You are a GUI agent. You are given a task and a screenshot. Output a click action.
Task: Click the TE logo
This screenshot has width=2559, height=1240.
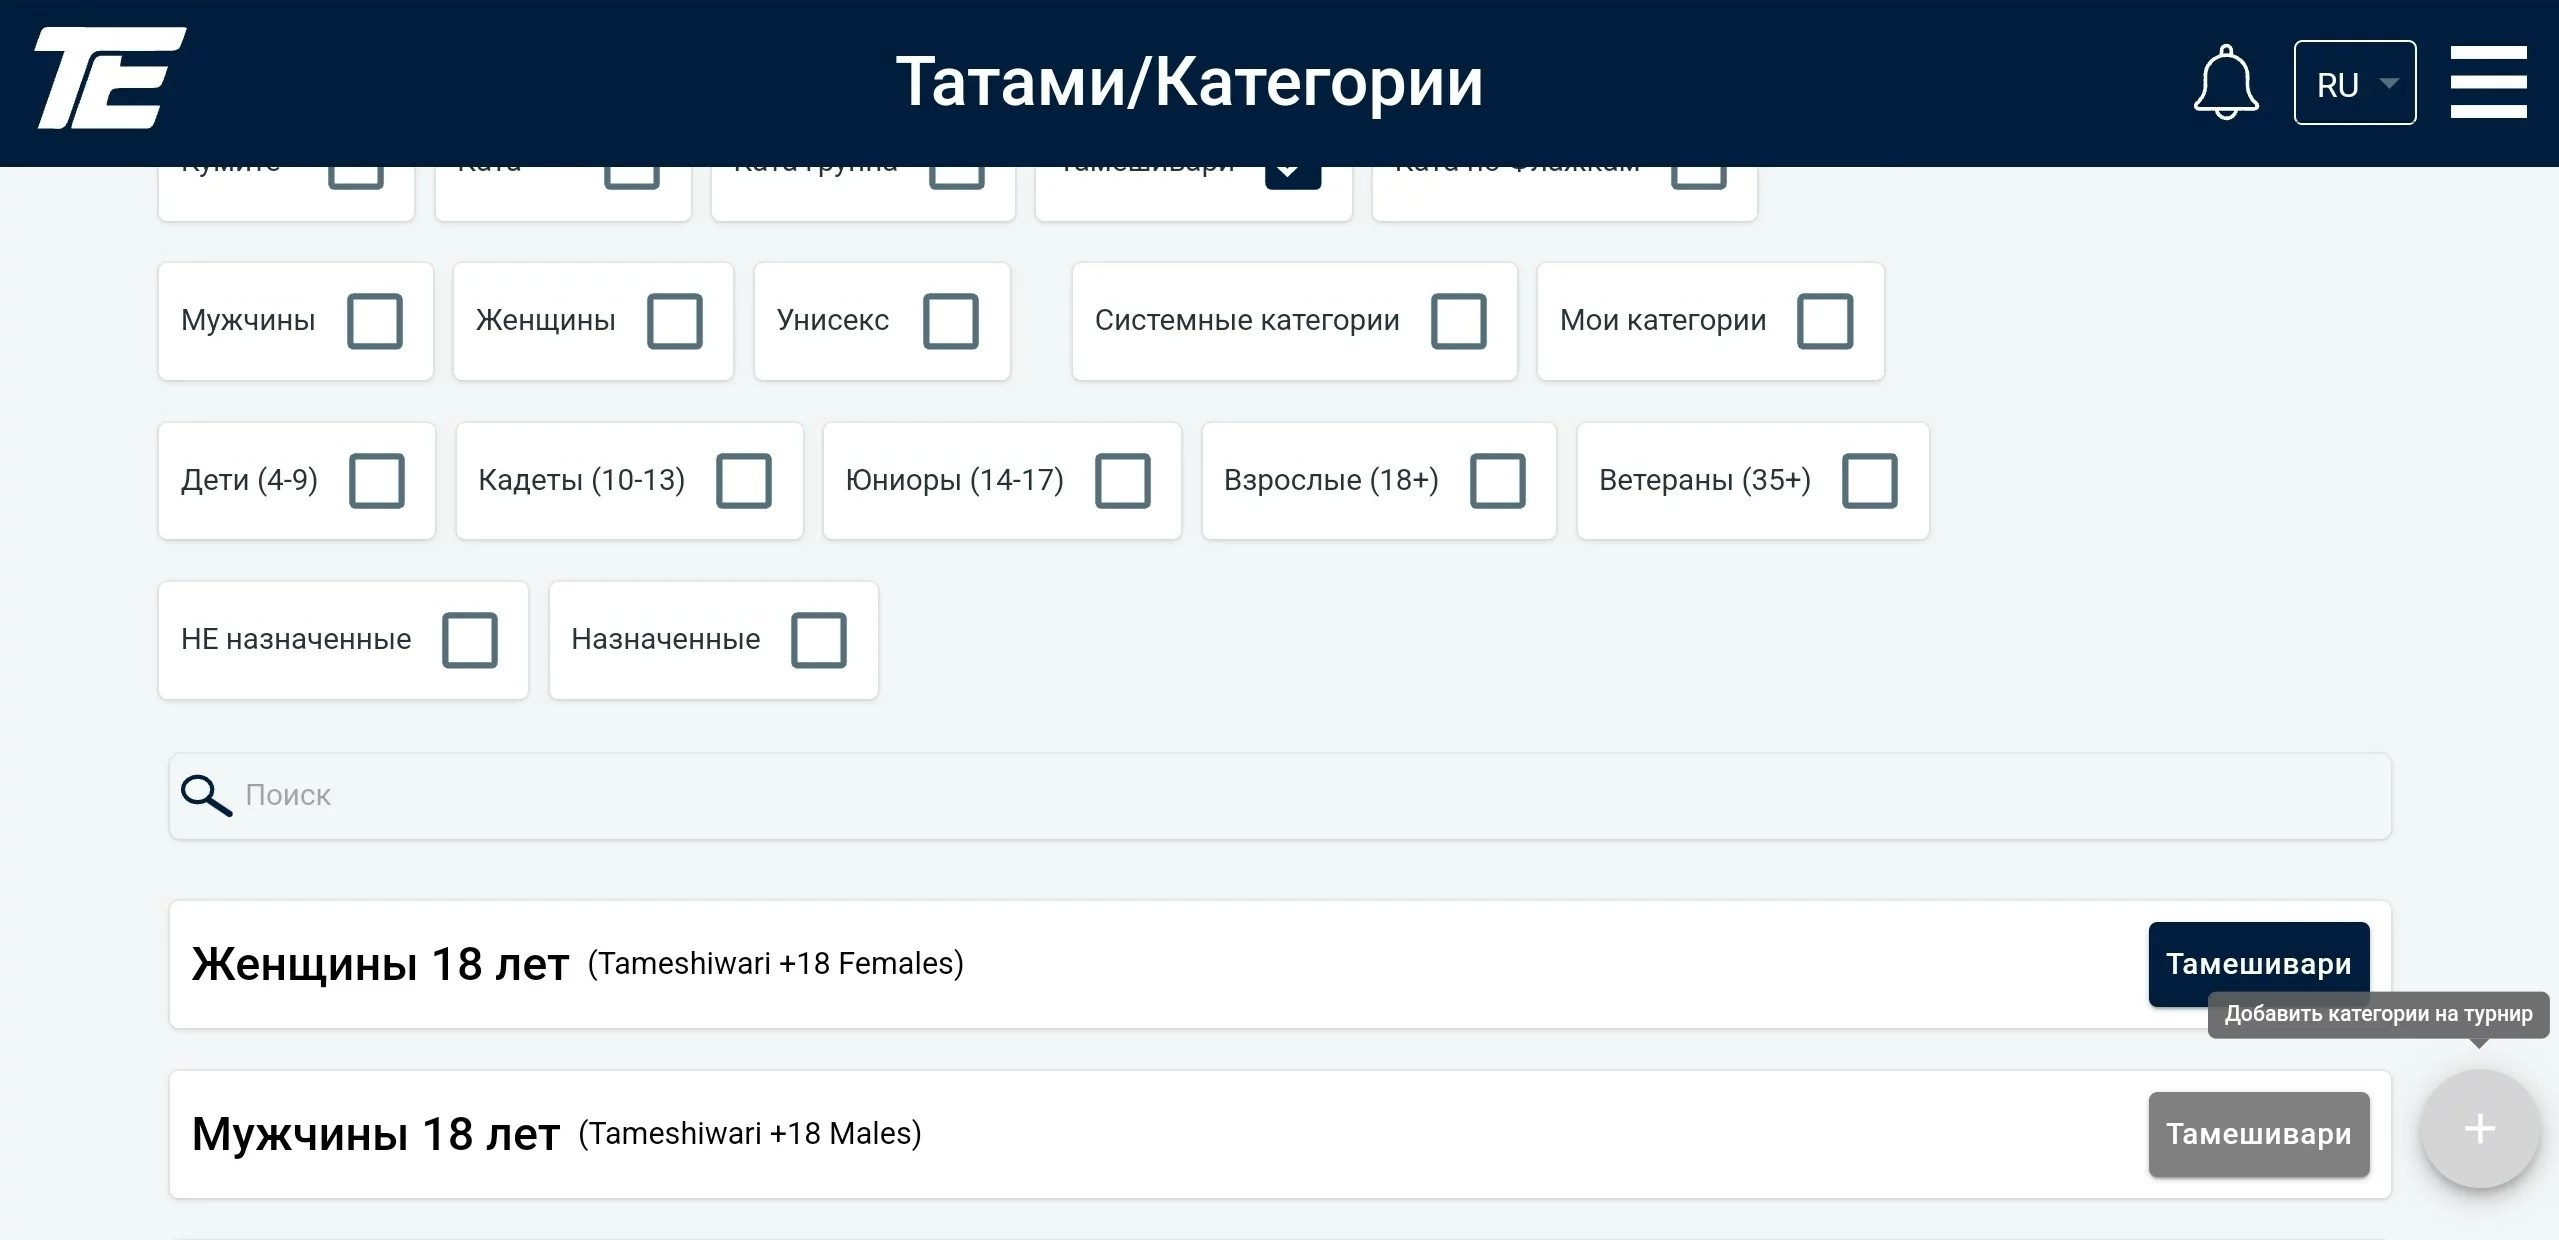coord(110,78)
